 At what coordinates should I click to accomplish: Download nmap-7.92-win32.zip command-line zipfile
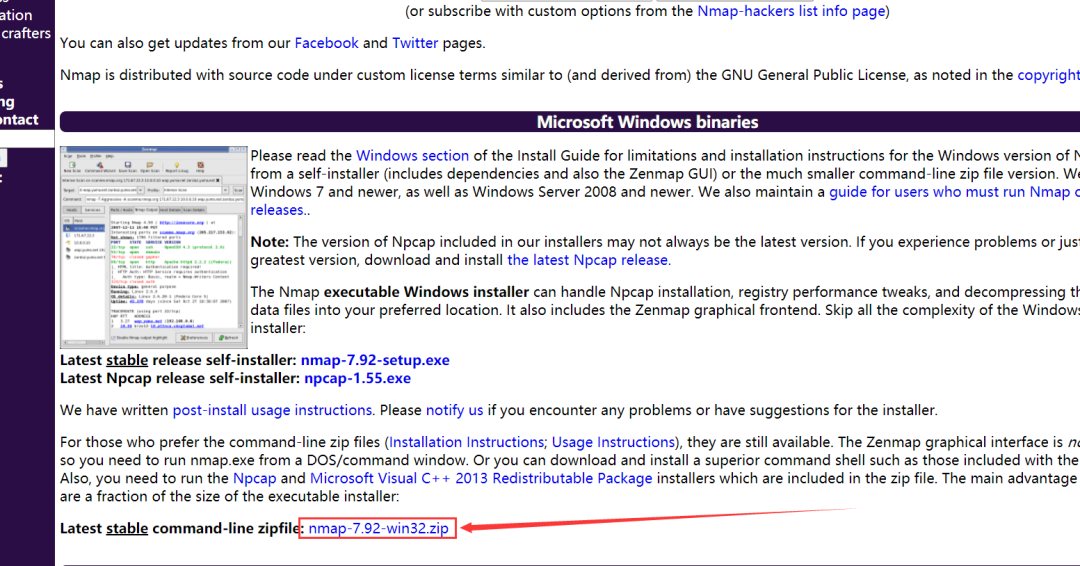378,528
